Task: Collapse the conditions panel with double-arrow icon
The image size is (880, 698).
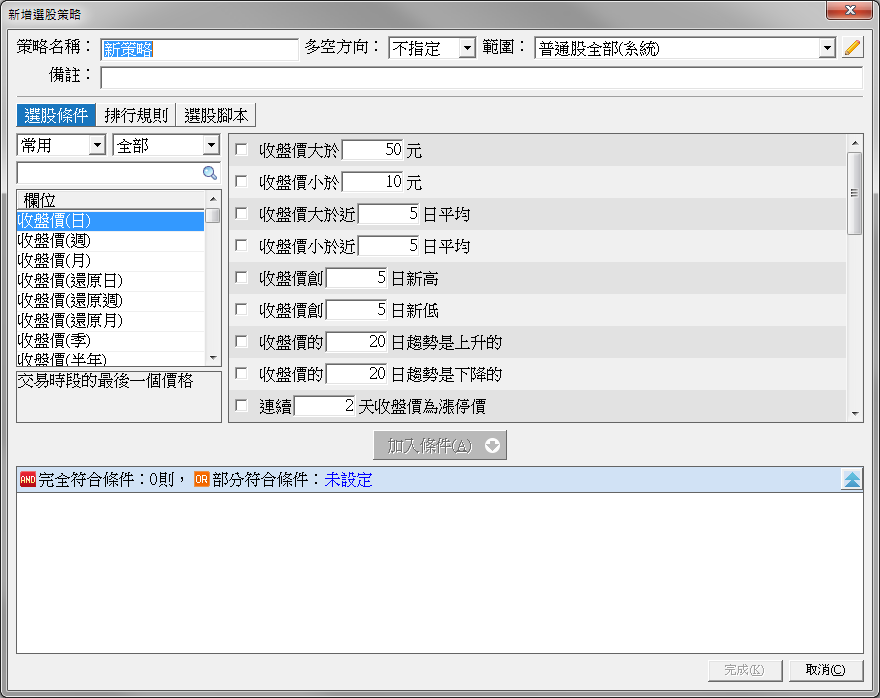Action: 851,480
